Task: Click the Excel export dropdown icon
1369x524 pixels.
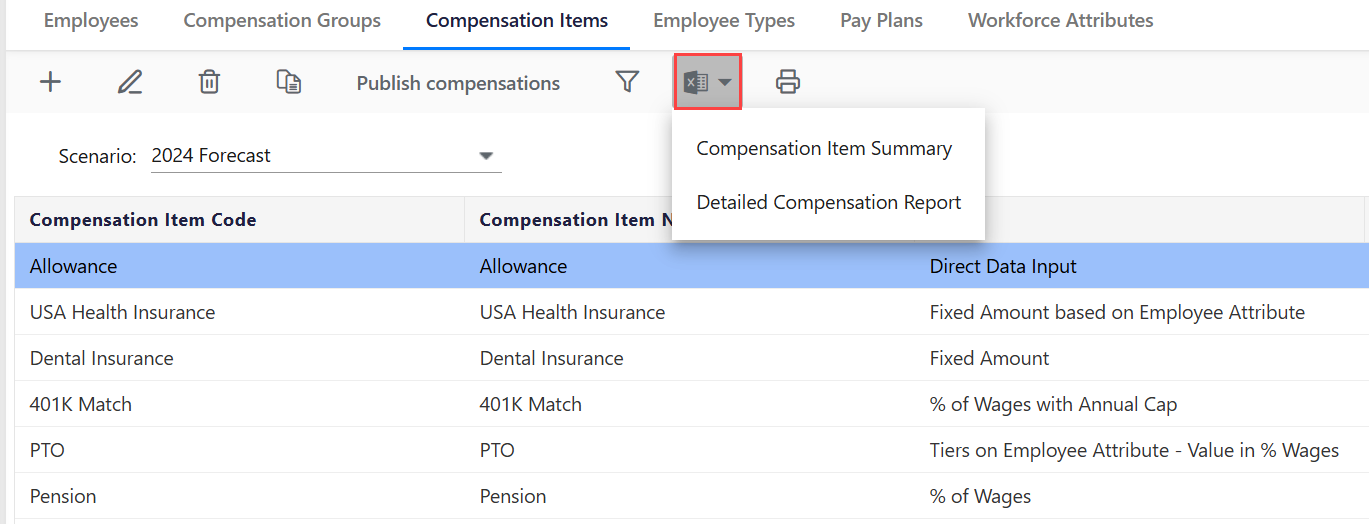Action: point(707,82)
